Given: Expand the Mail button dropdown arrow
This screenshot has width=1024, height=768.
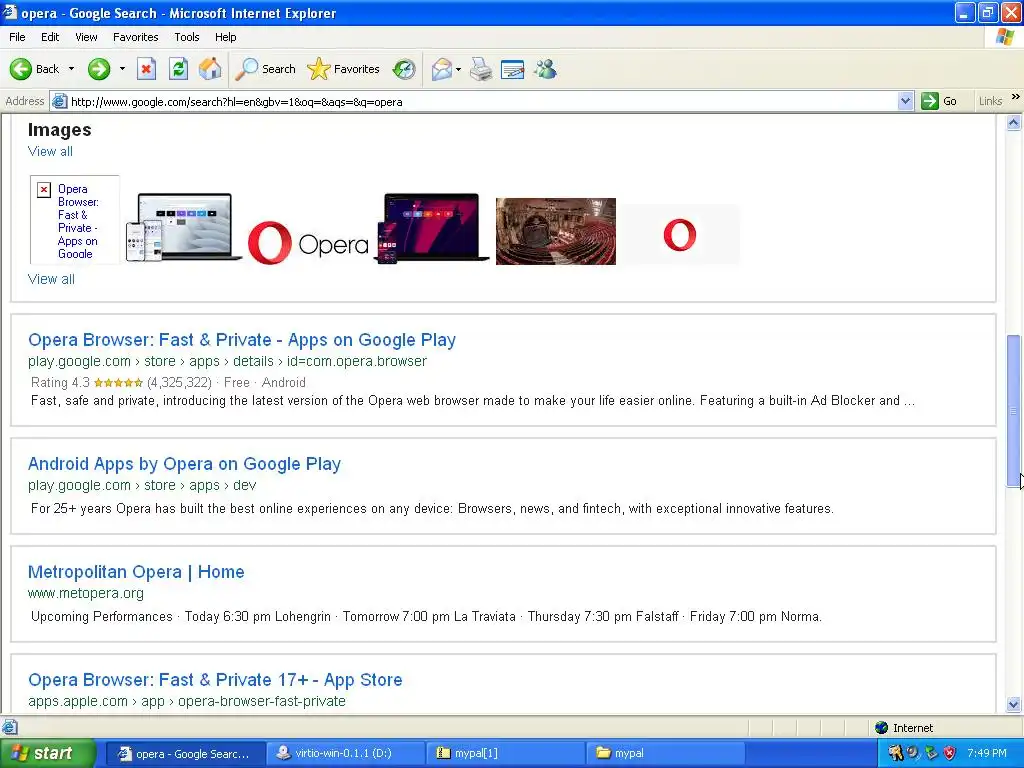Looking at the screenshot, I should (458, 69).
